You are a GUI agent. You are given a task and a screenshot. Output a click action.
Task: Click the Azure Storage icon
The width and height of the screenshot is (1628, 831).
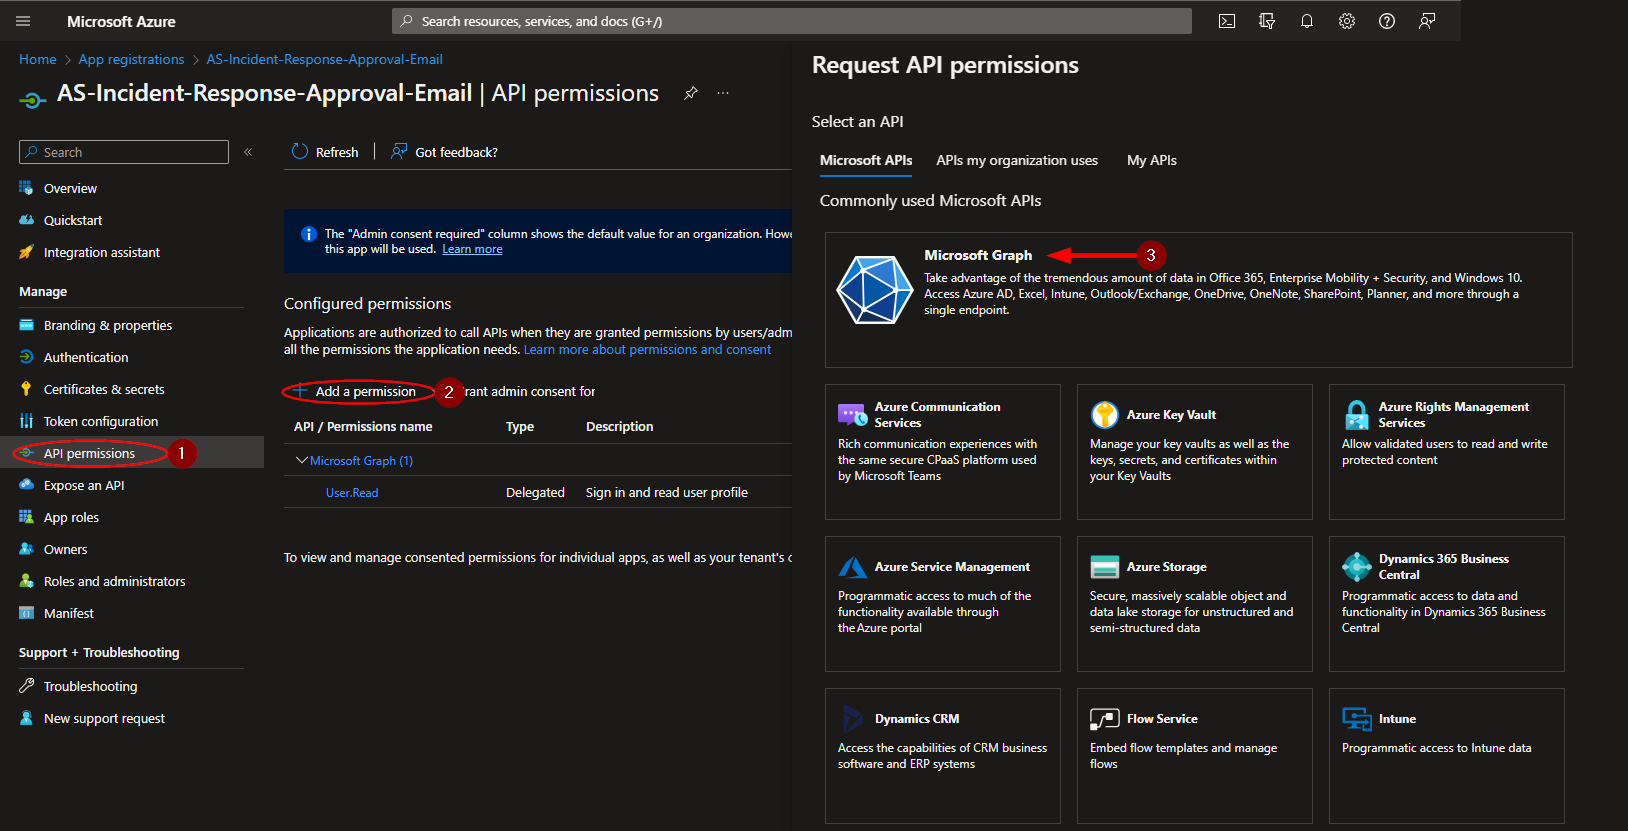pyautogui.click(x=1104, y=567)
